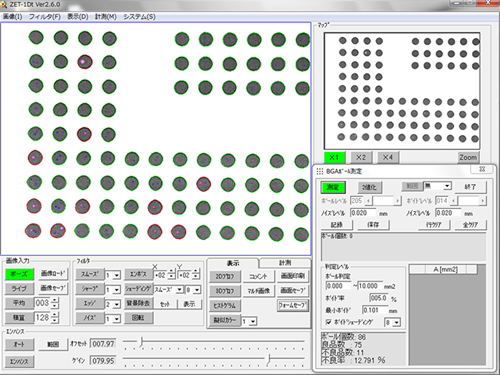This screenshot has width=500, height=375.
Task: Click the 範囲 range button in エンハンス group
Action: pyautogui.click(x=53, y=344)
